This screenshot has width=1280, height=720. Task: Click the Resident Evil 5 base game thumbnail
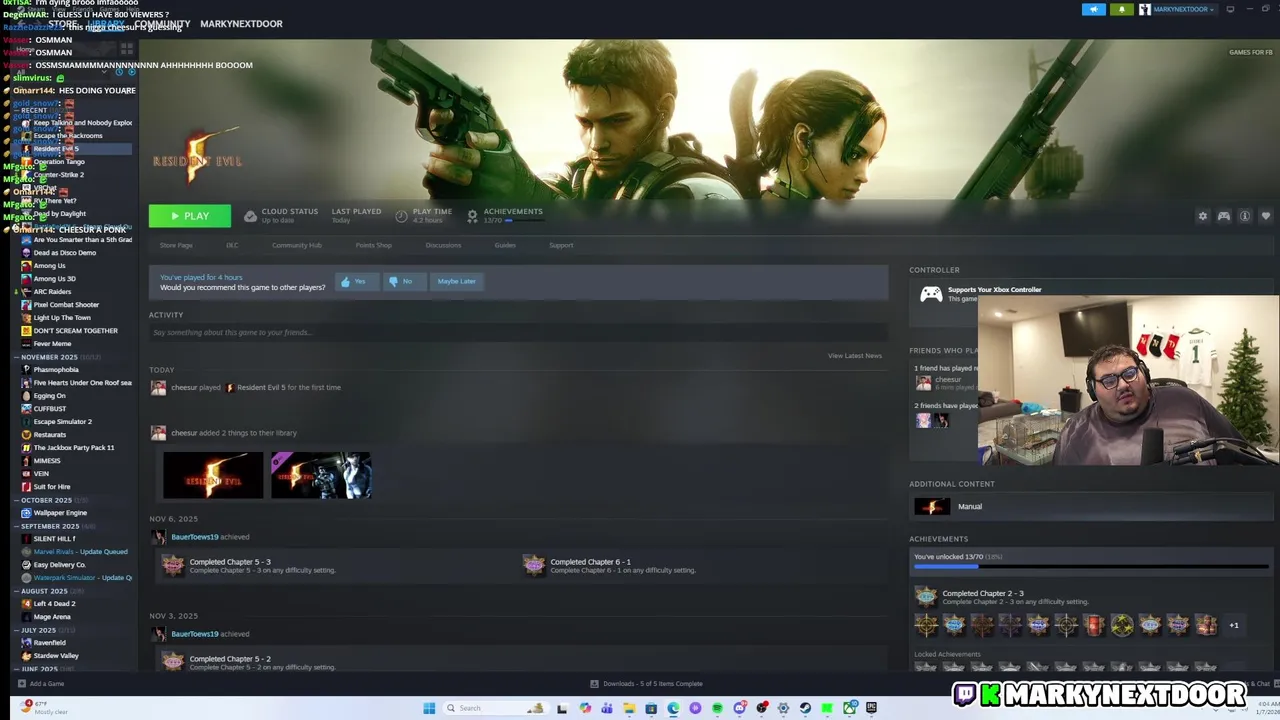(213, 475)
